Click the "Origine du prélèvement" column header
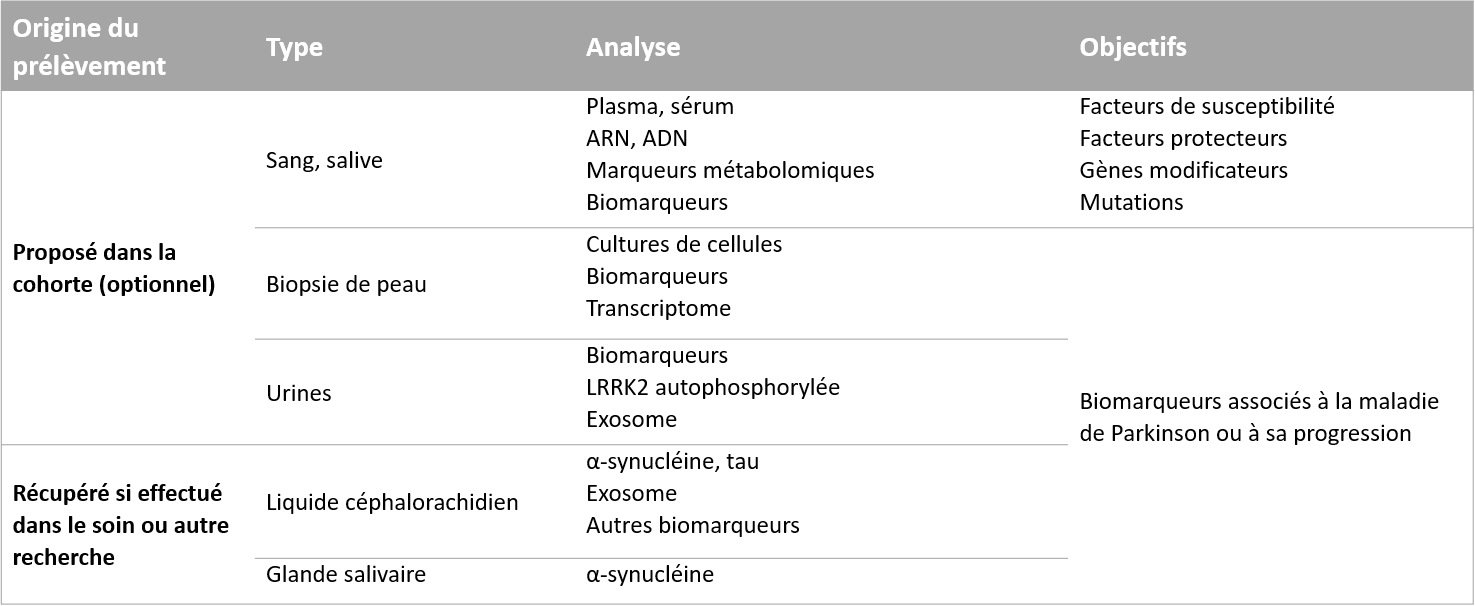 pos(89,47)
